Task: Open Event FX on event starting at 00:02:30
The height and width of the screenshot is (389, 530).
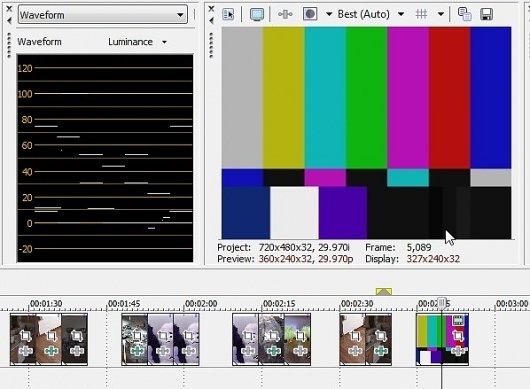Action: point(355,351)
